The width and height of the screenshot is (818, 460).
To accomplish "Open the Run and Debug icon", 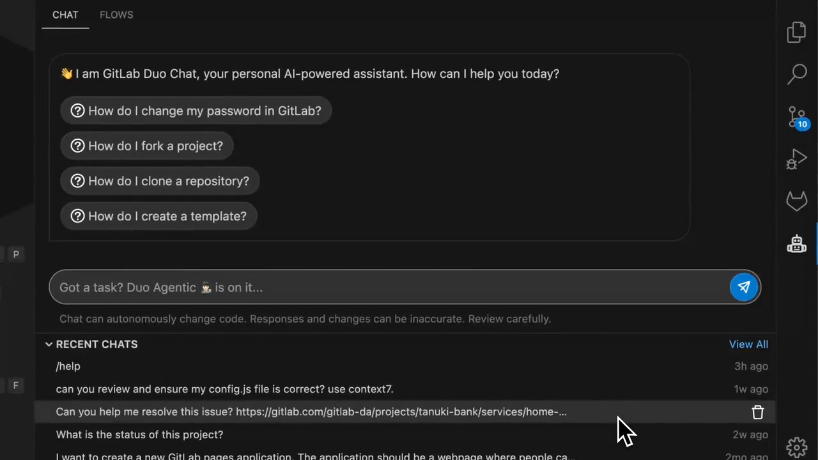I will pyautogui.click(x=796, y=159).
